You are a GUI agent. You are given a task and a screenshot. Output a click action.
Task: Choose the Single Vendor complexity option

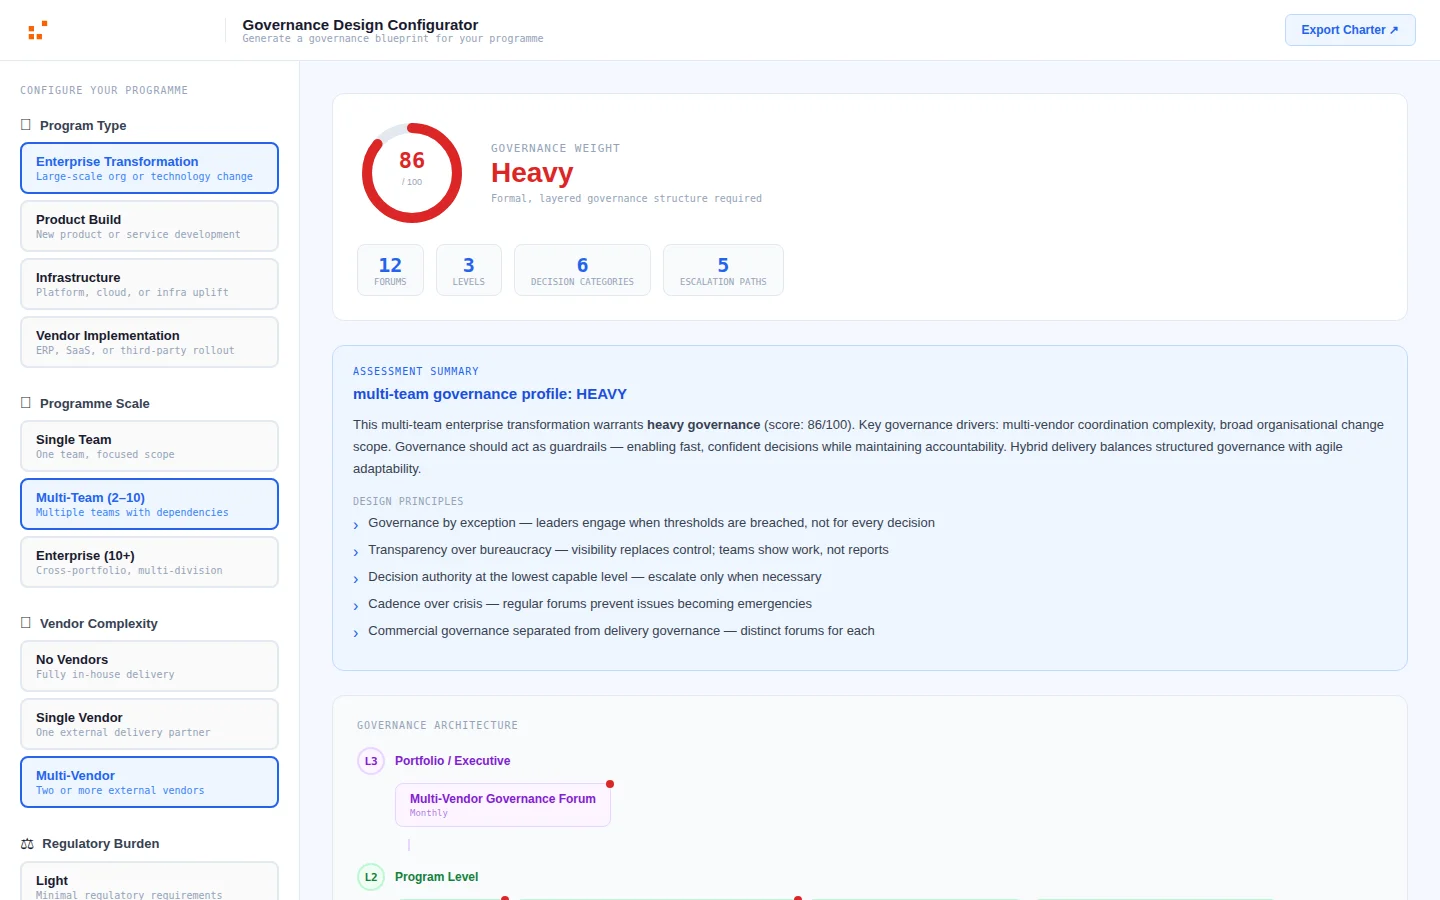click(149, 724)
